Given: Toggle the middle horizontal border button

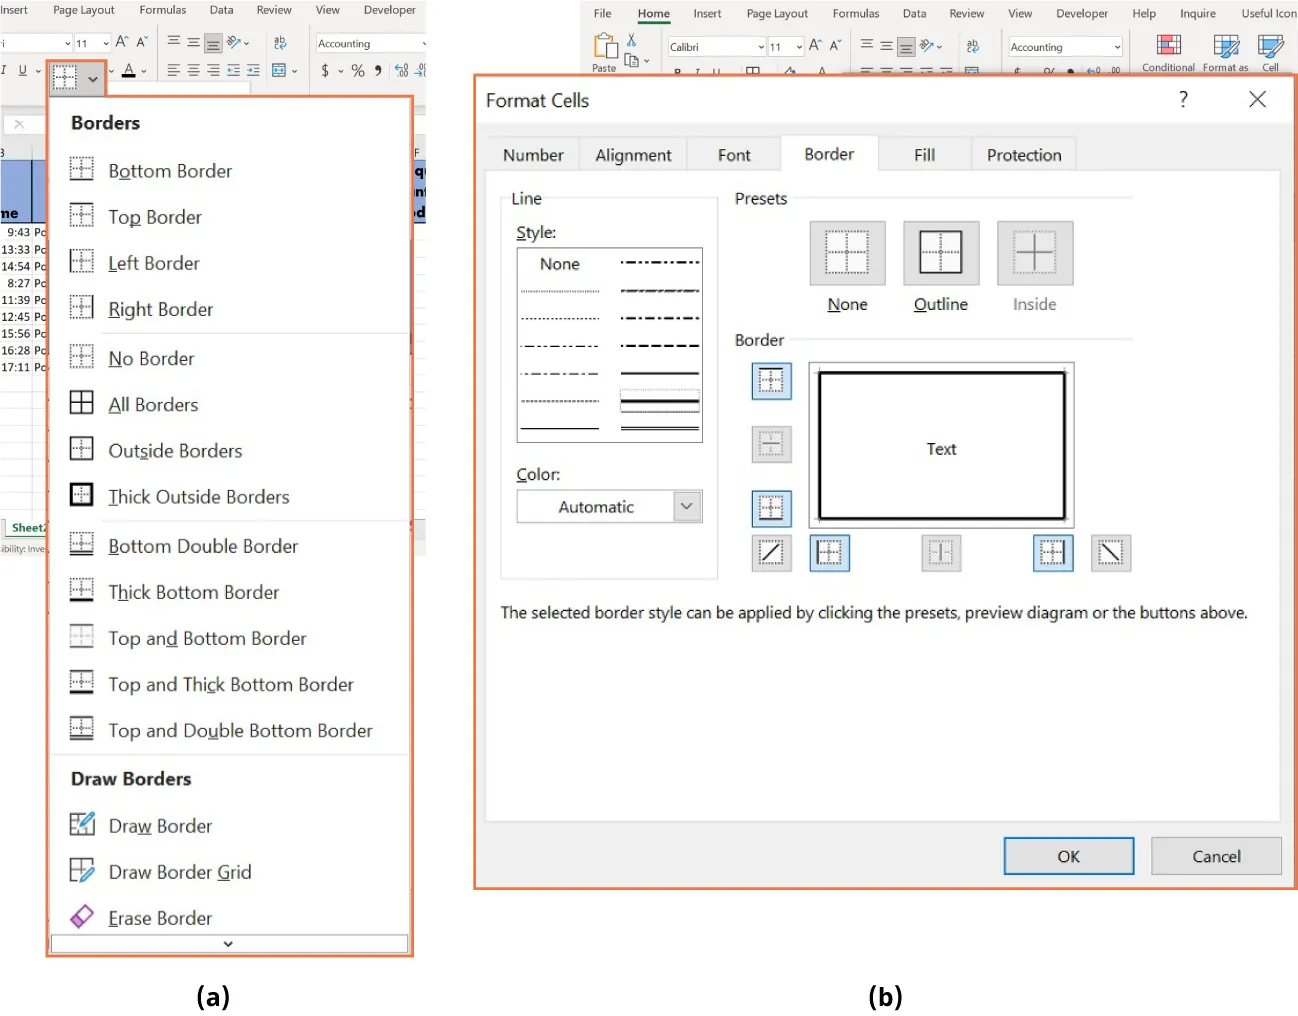Looking at the screenshot, I should point(771,445).
